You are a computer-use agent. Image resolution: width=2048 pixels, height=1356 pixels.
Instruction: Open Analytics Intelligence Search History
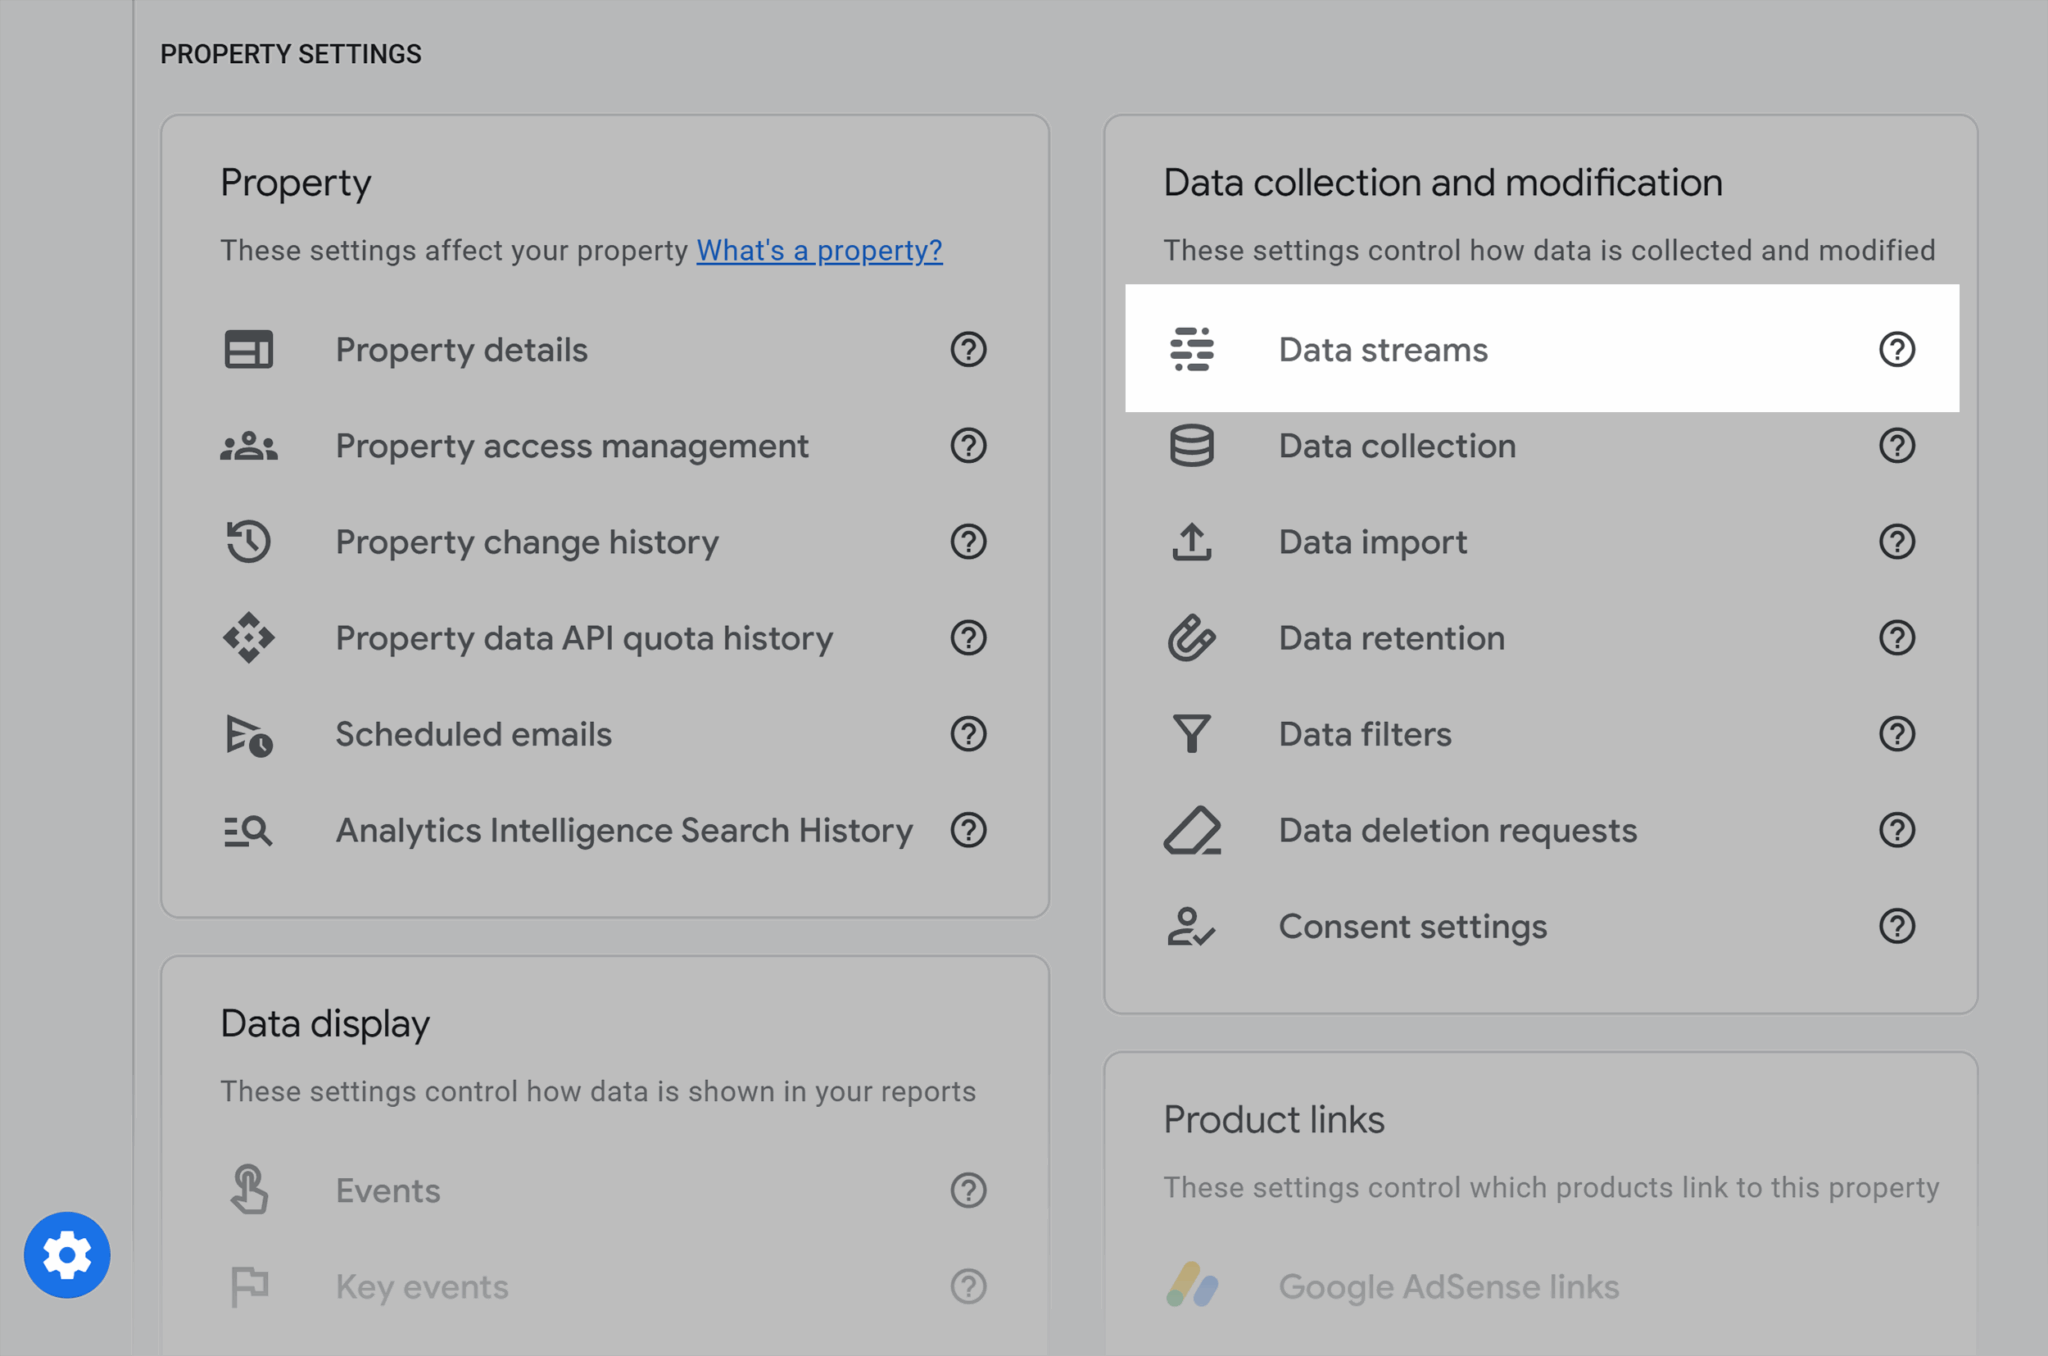pyautogui.click(x=624, y=830)
